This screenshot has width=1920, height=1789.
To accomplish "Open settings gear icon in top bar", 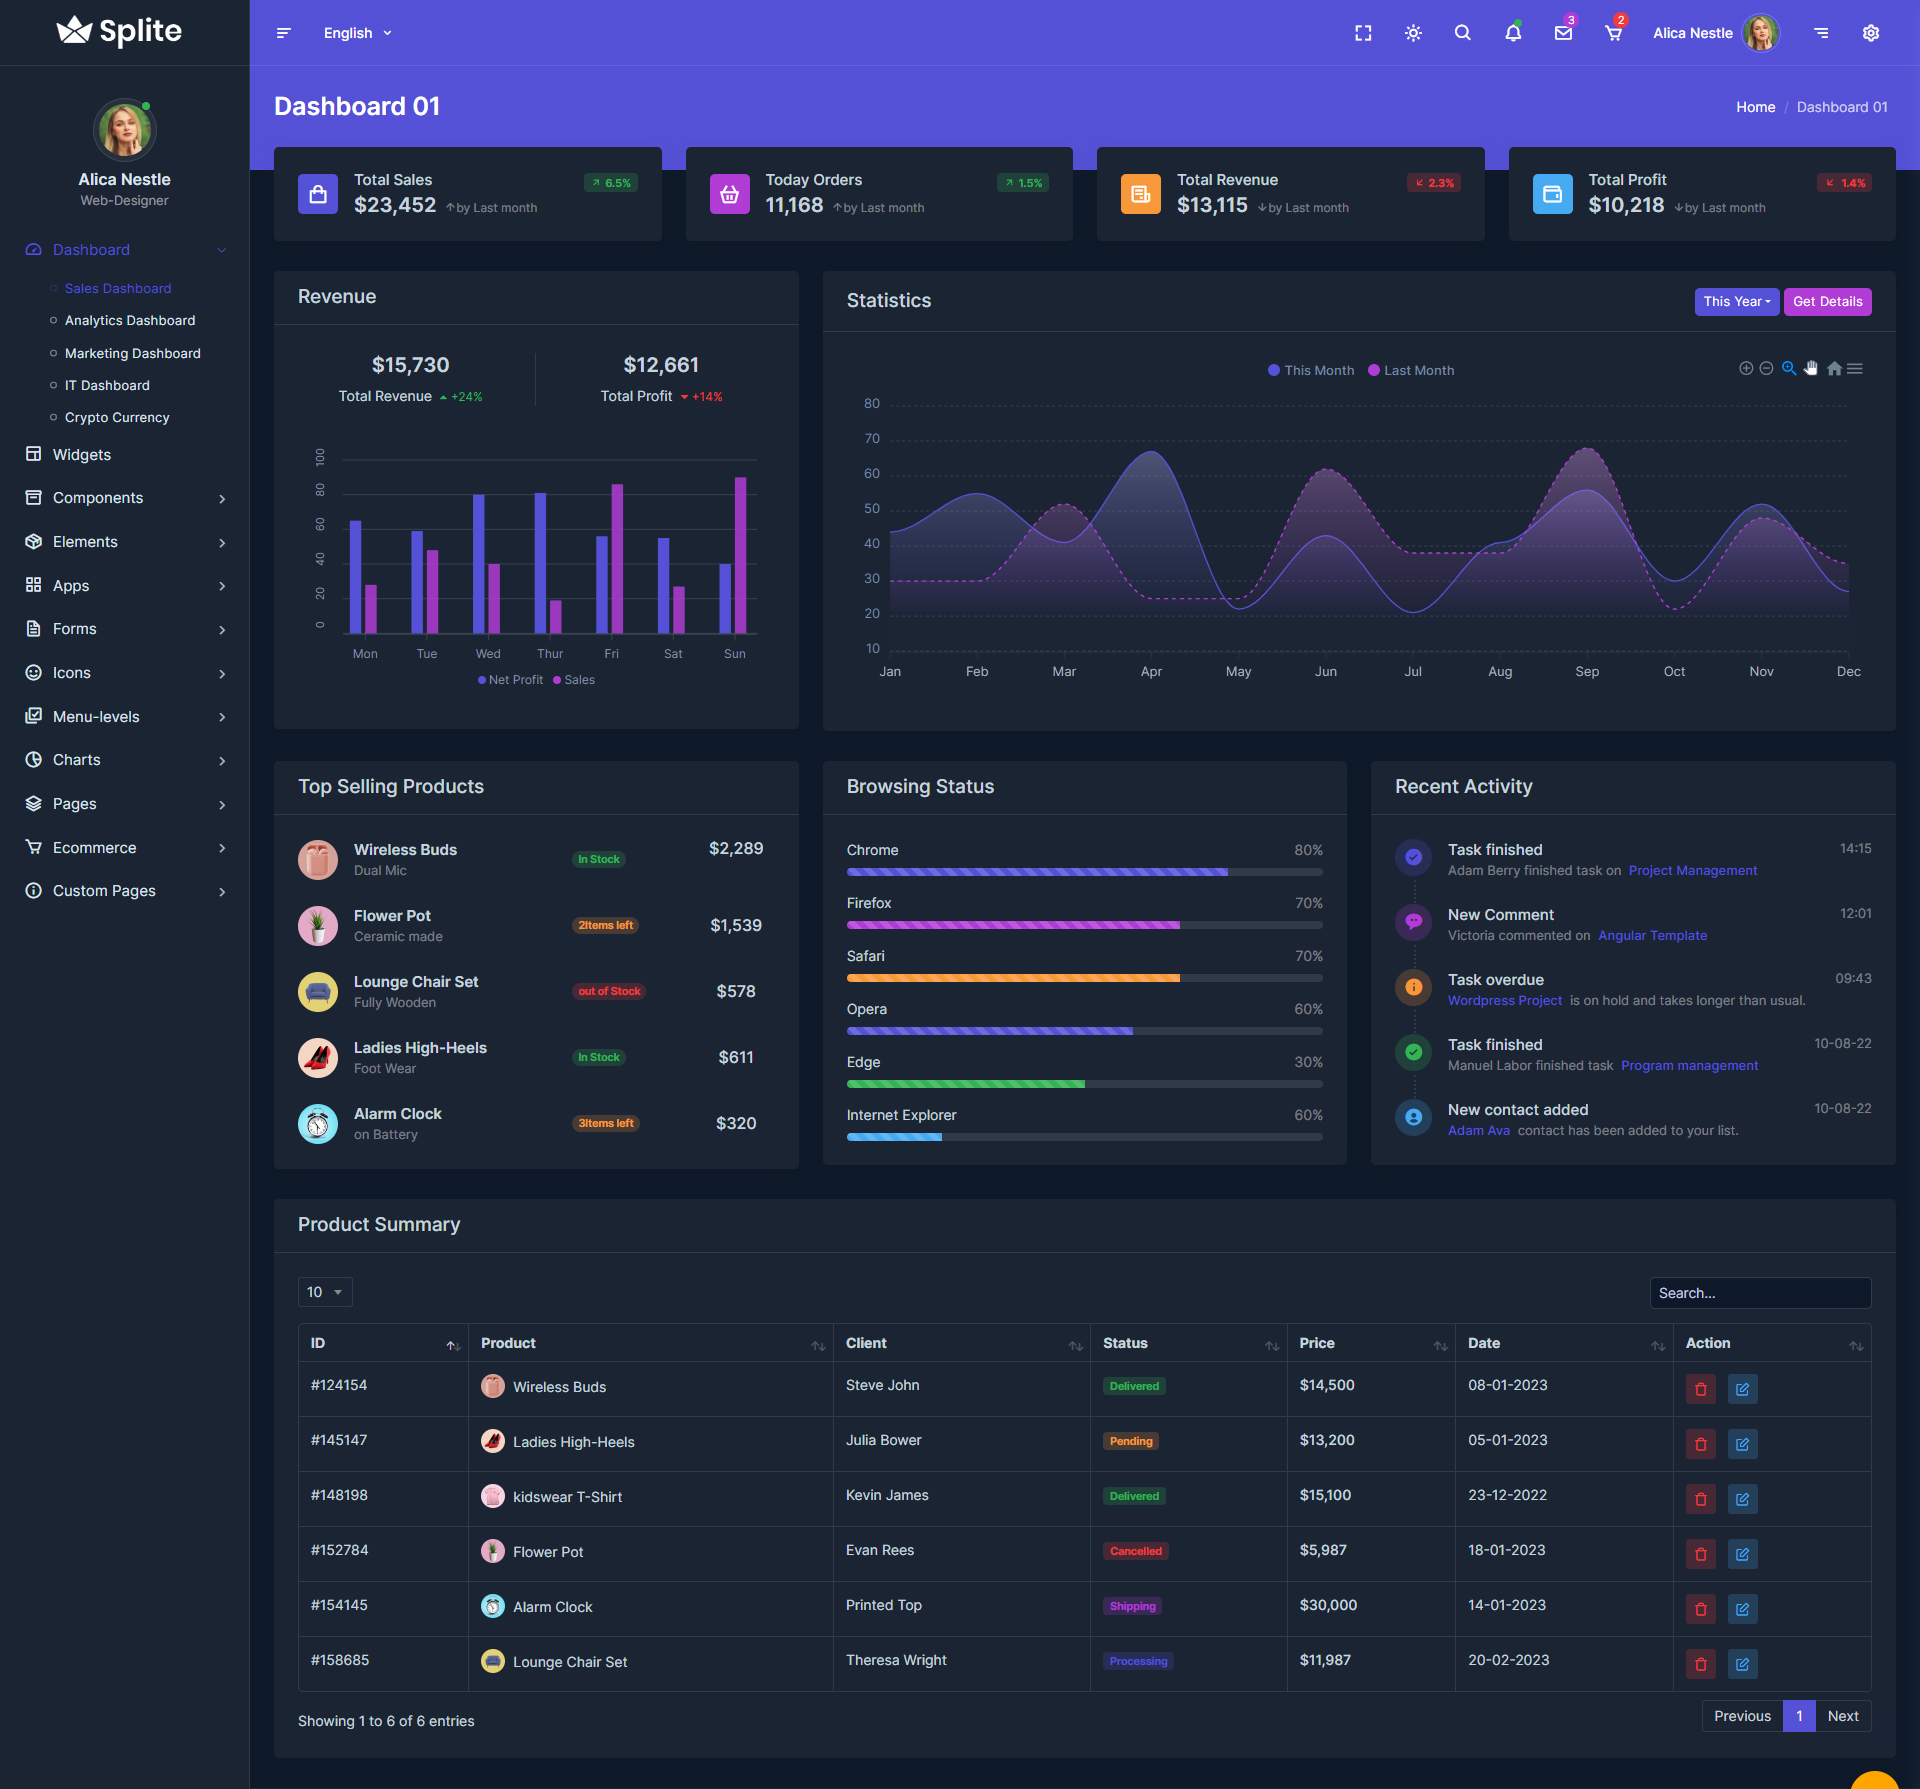I will (x=1870, y=33).
